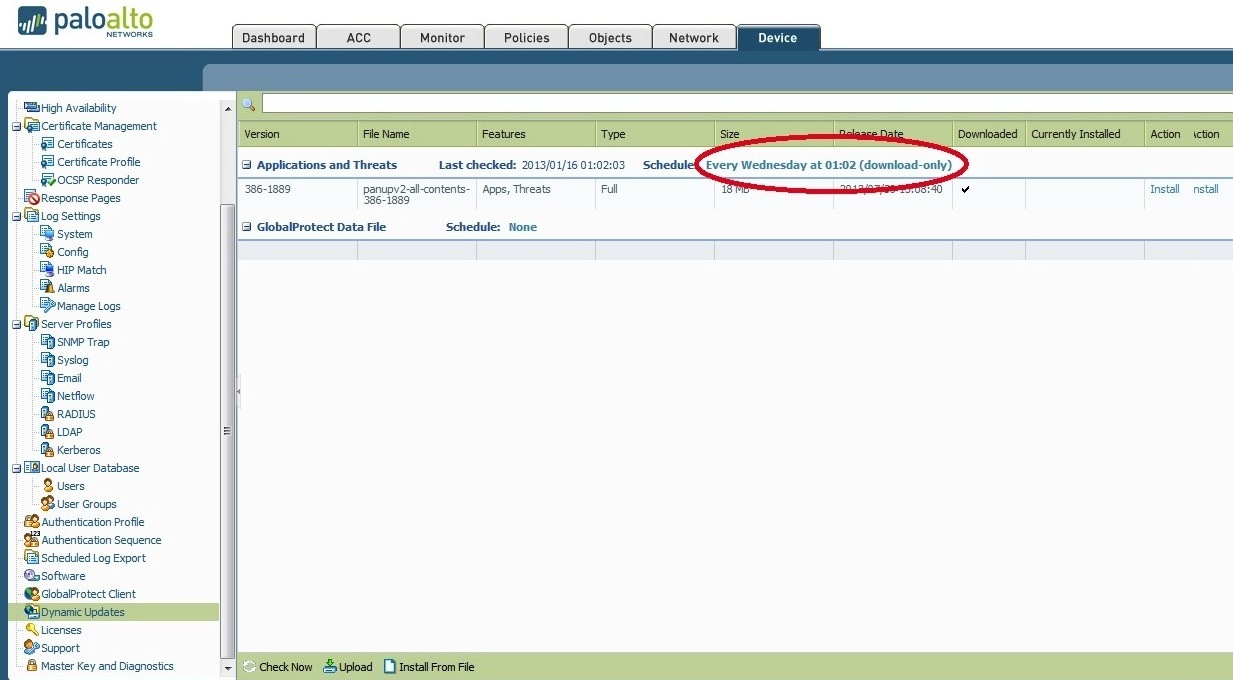Click the Scheduled Log Export icon

[31, 558]
